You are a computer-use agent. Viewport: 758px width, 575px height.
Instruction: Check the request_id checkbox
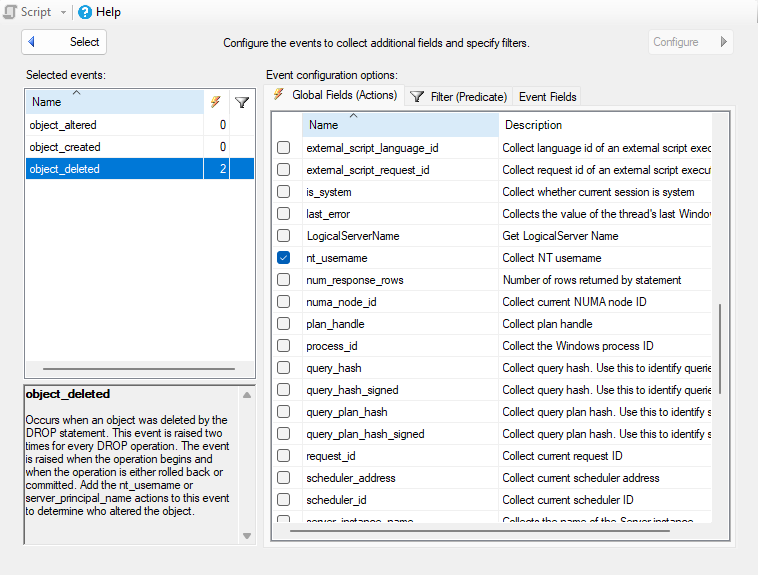pos(284,456)
